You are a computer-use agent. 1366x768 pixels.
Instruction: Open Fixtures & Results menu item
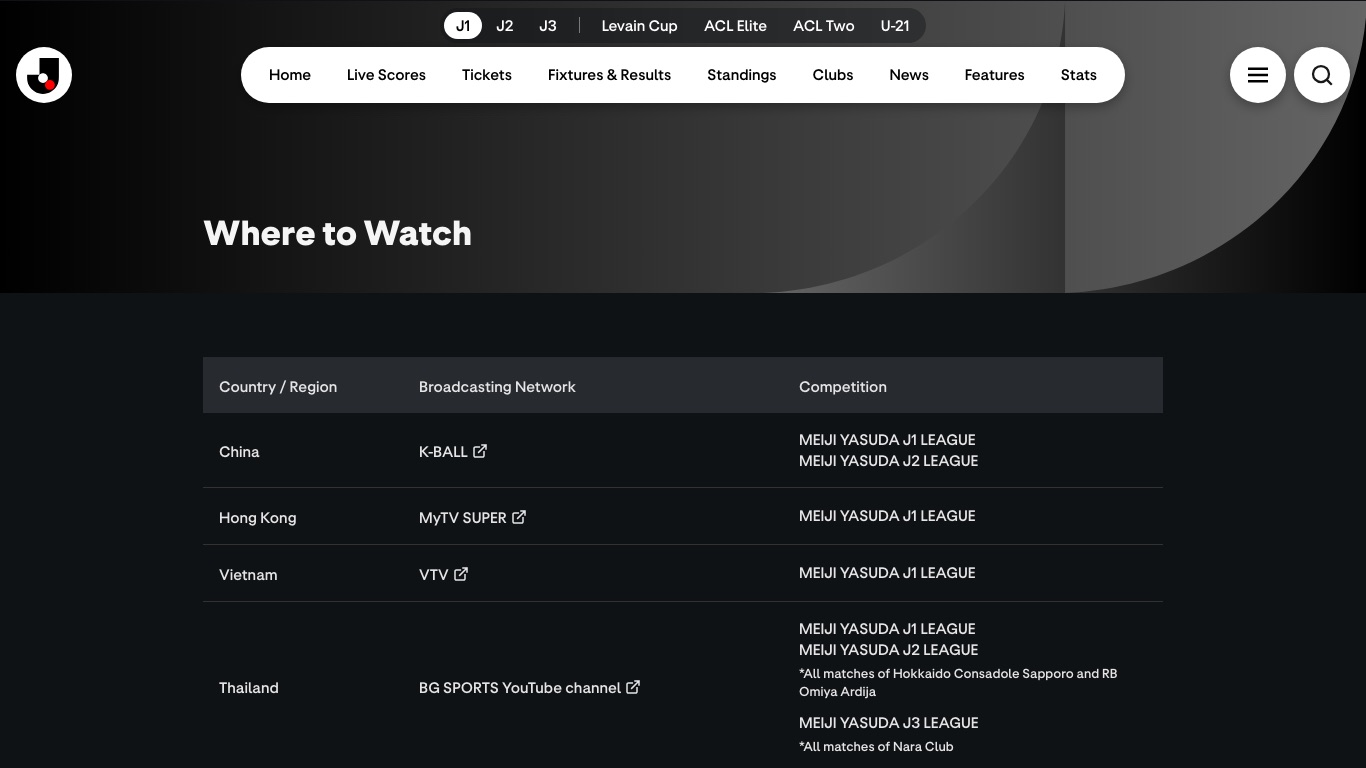609,75
